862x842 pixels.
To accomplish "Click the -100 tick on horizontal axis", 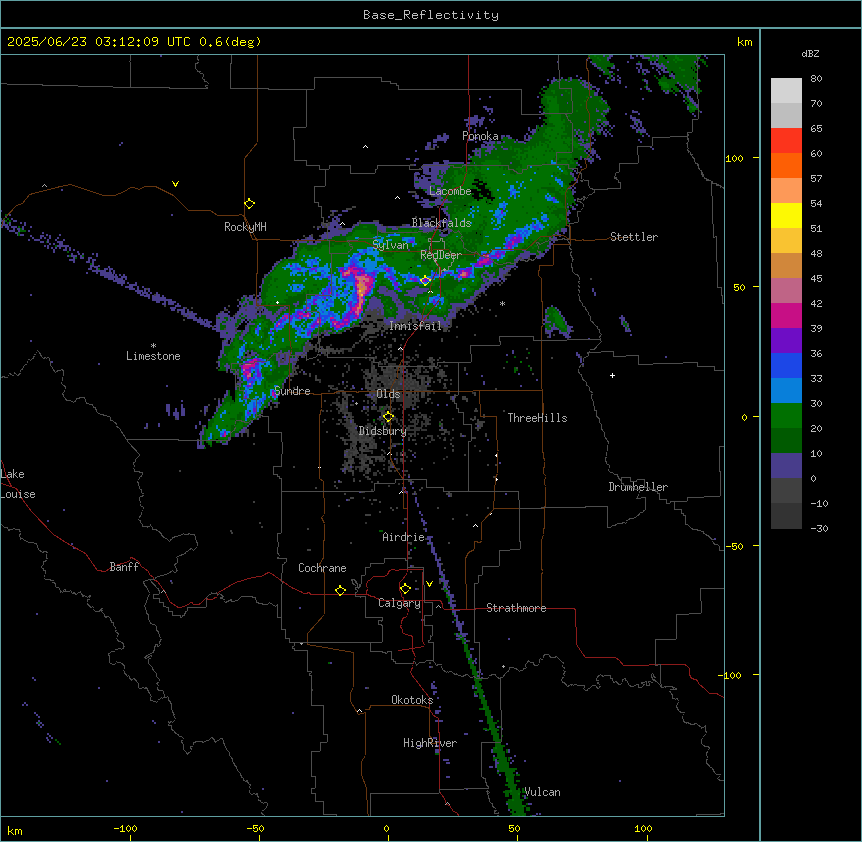I will 125,829.
